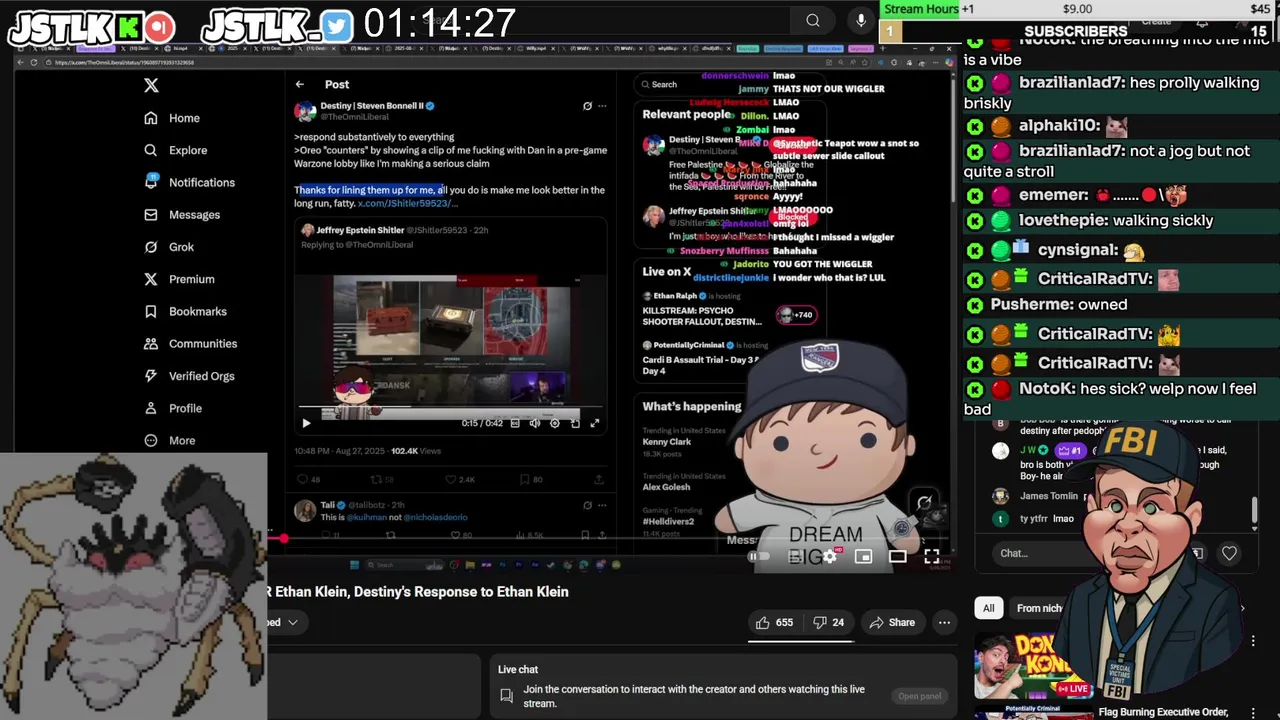Open the @nicholasdeorio mention in Tali's reply

pos(434,517)
